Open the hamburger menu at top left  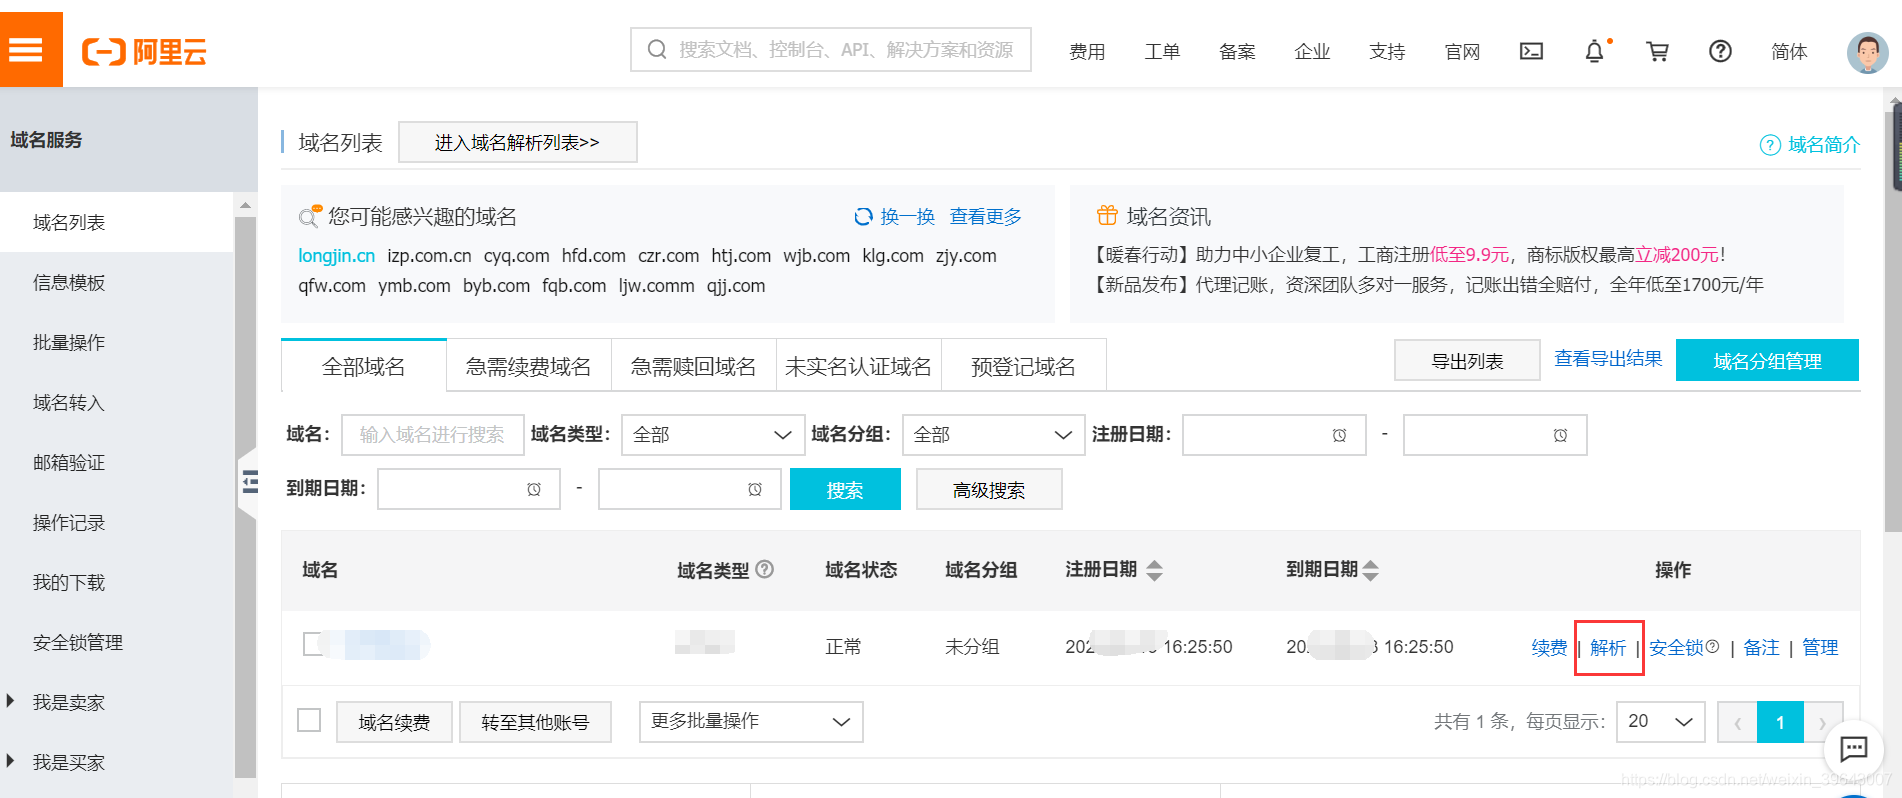click(27, 50)
